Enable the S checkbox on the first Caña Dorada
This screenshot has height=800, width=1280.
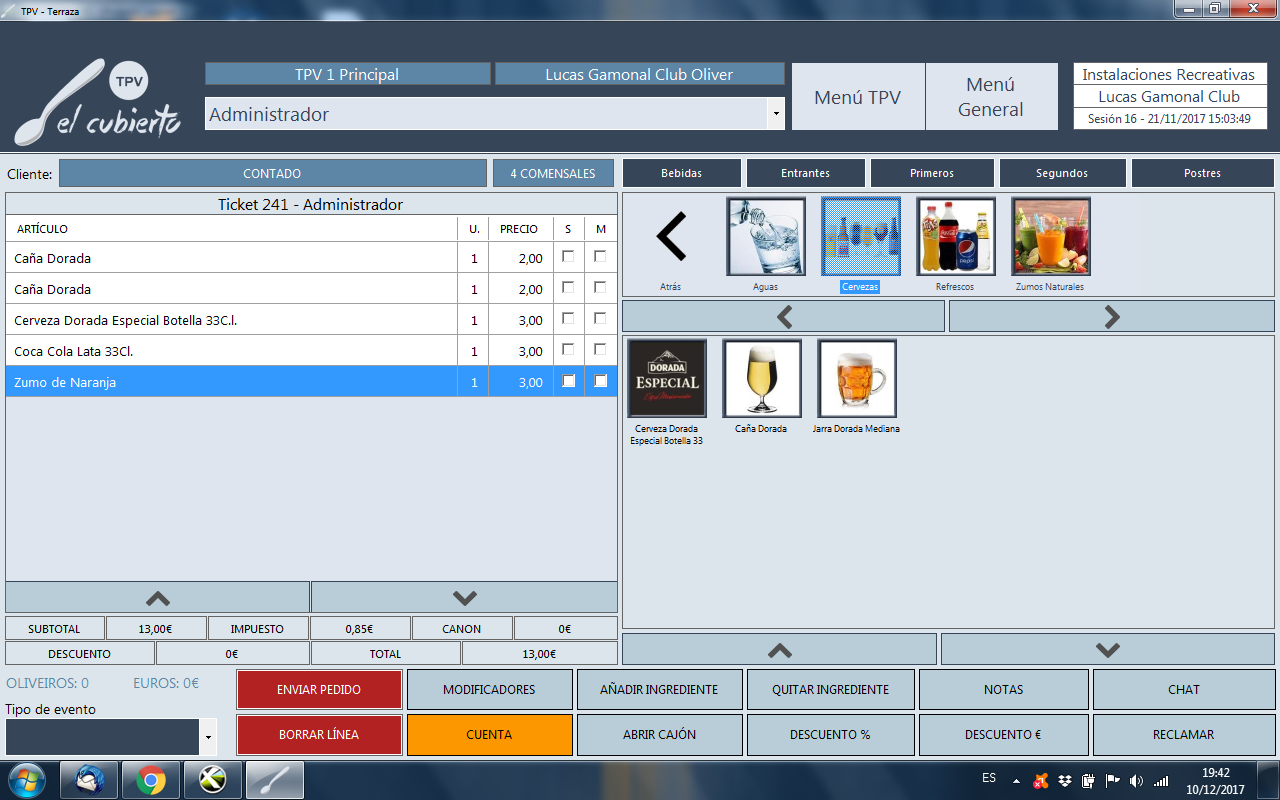pyautogui.click(x=568, y=257)
